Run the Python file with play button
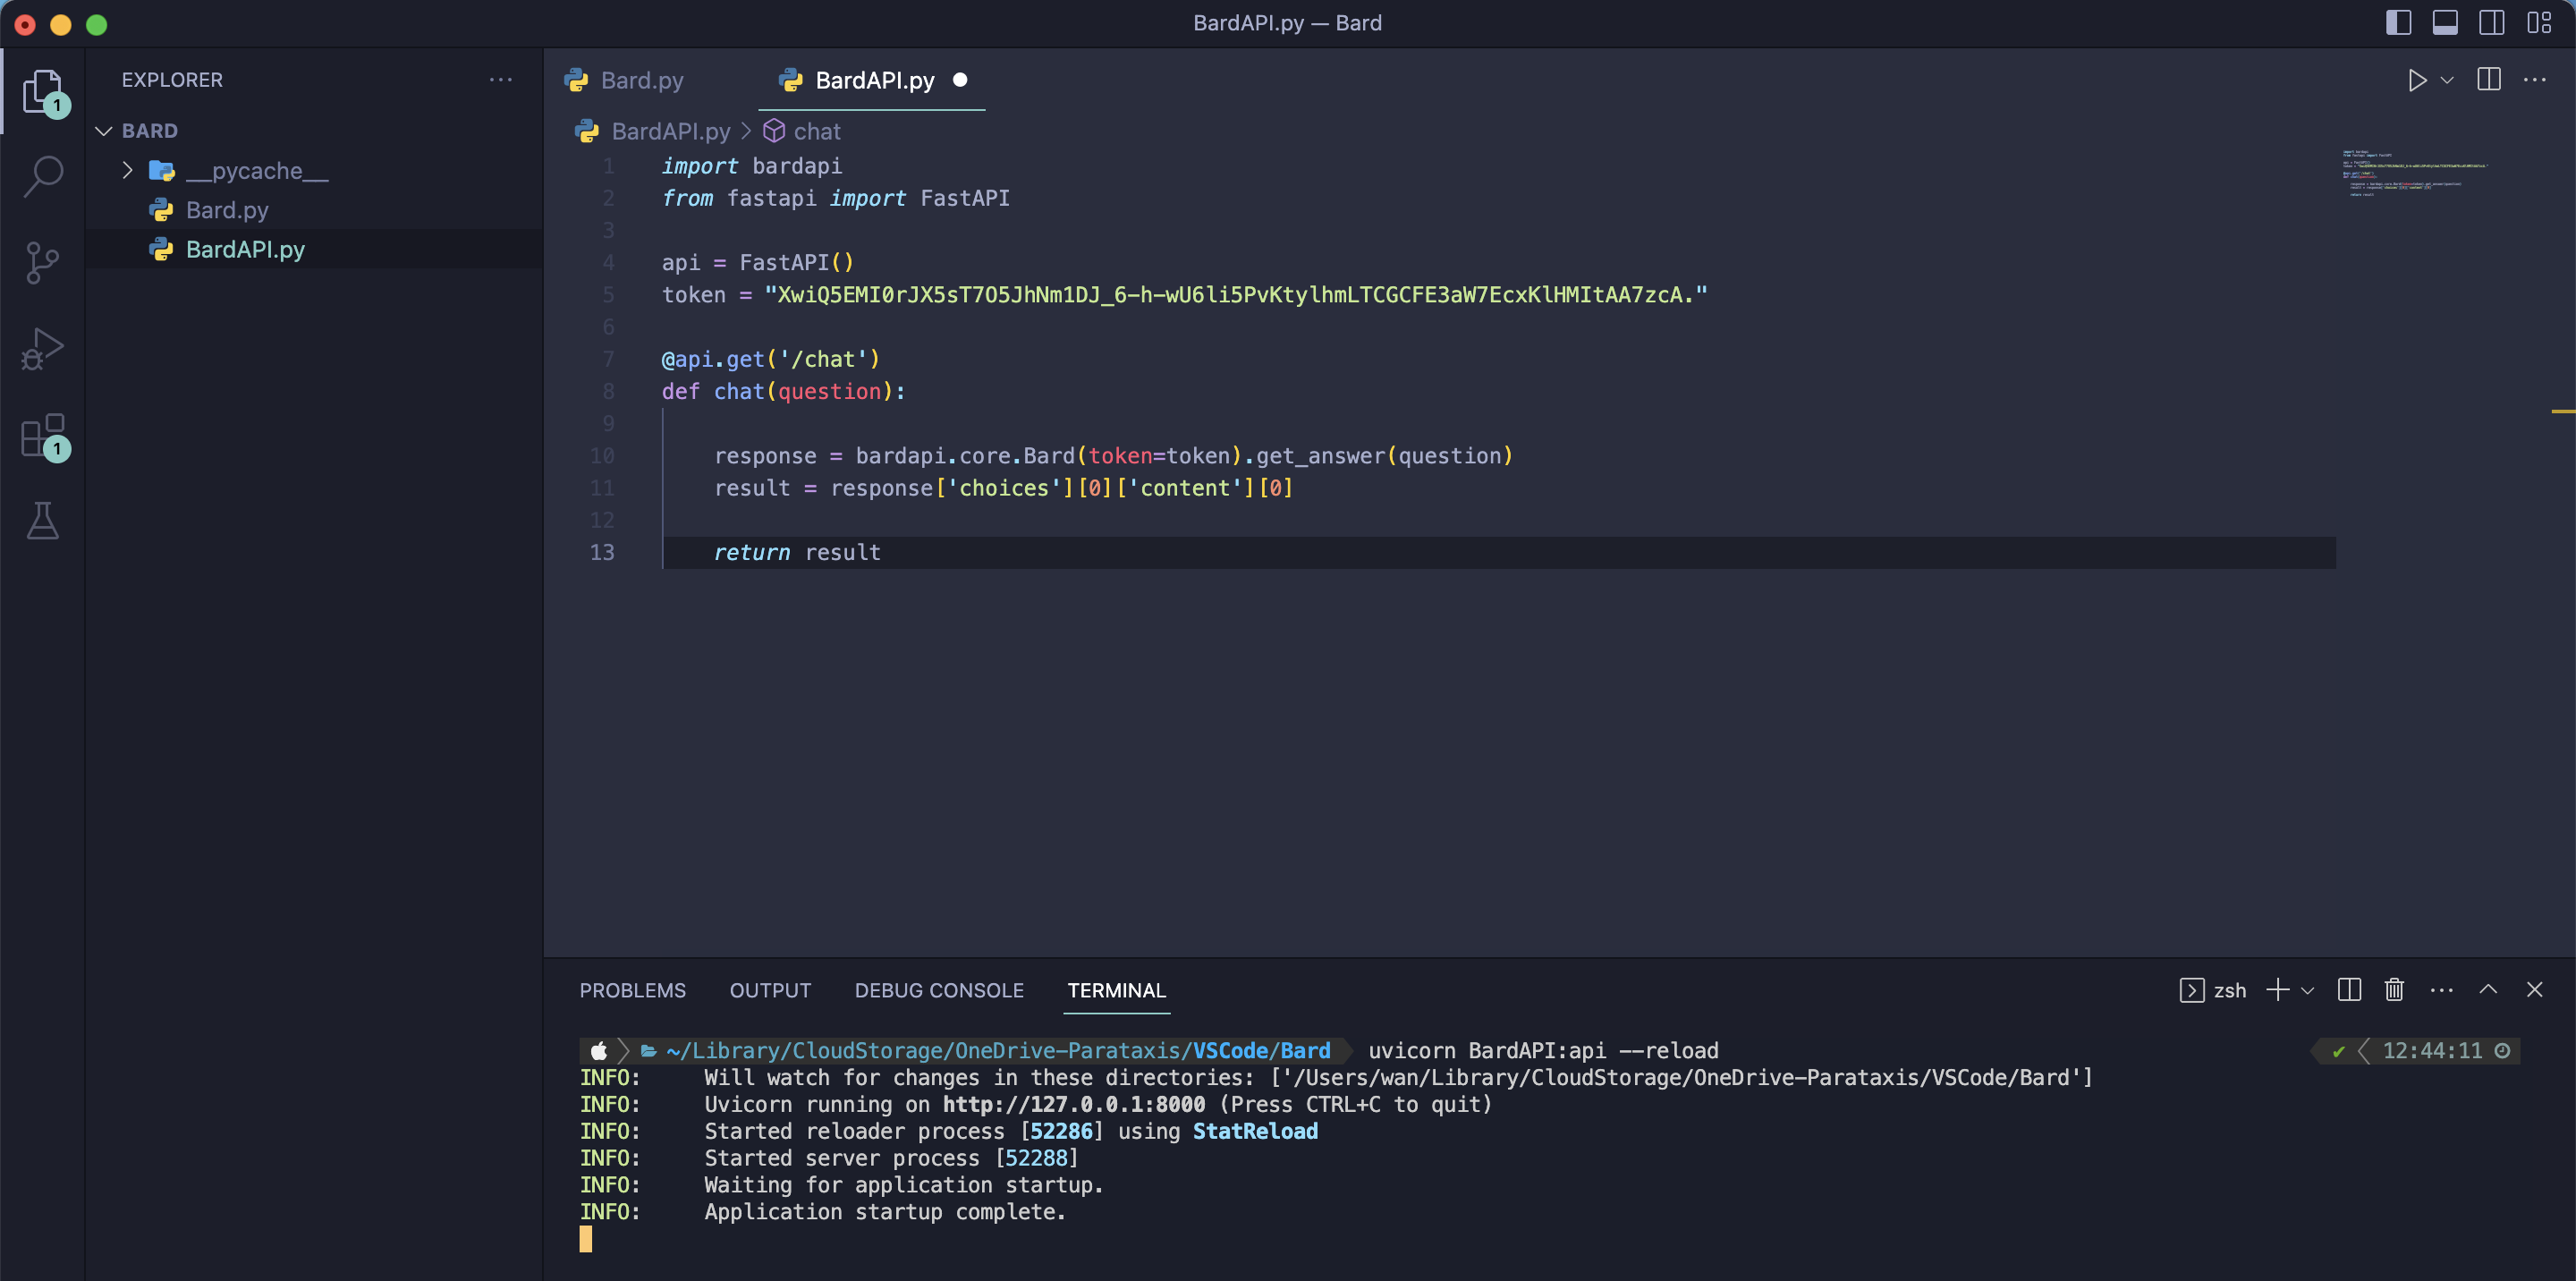The image size is (2576, 1281). (x=2416, y=80)
